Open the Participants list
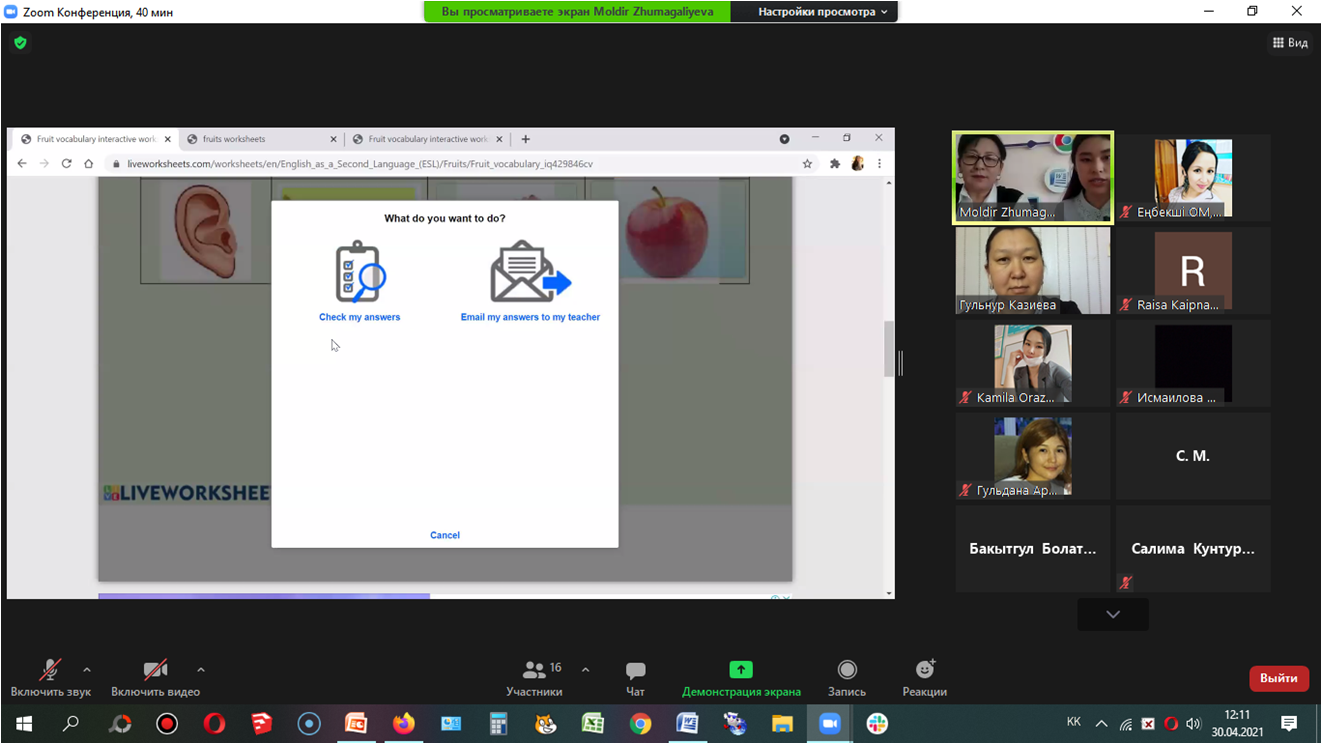Viewport: 1322px width, 744px height. click(x=534, y=677)
